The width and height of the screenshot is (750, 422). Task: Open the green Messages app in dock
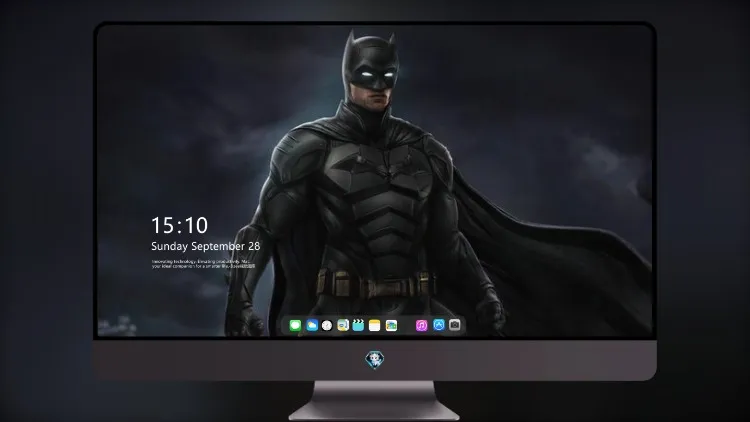[295, 325]
